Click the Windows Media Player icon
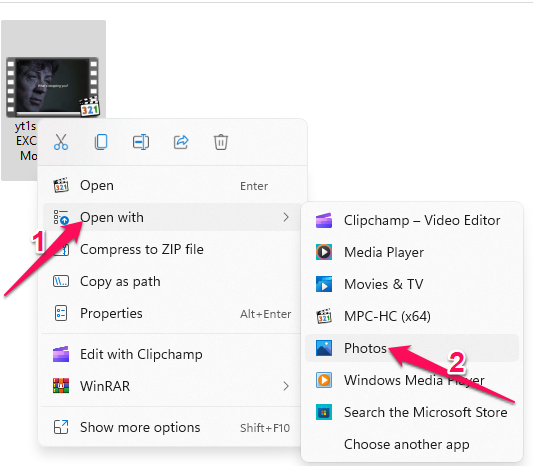This screenshot has height=466, width=533. pyautogui.click(x=324, y=380)
